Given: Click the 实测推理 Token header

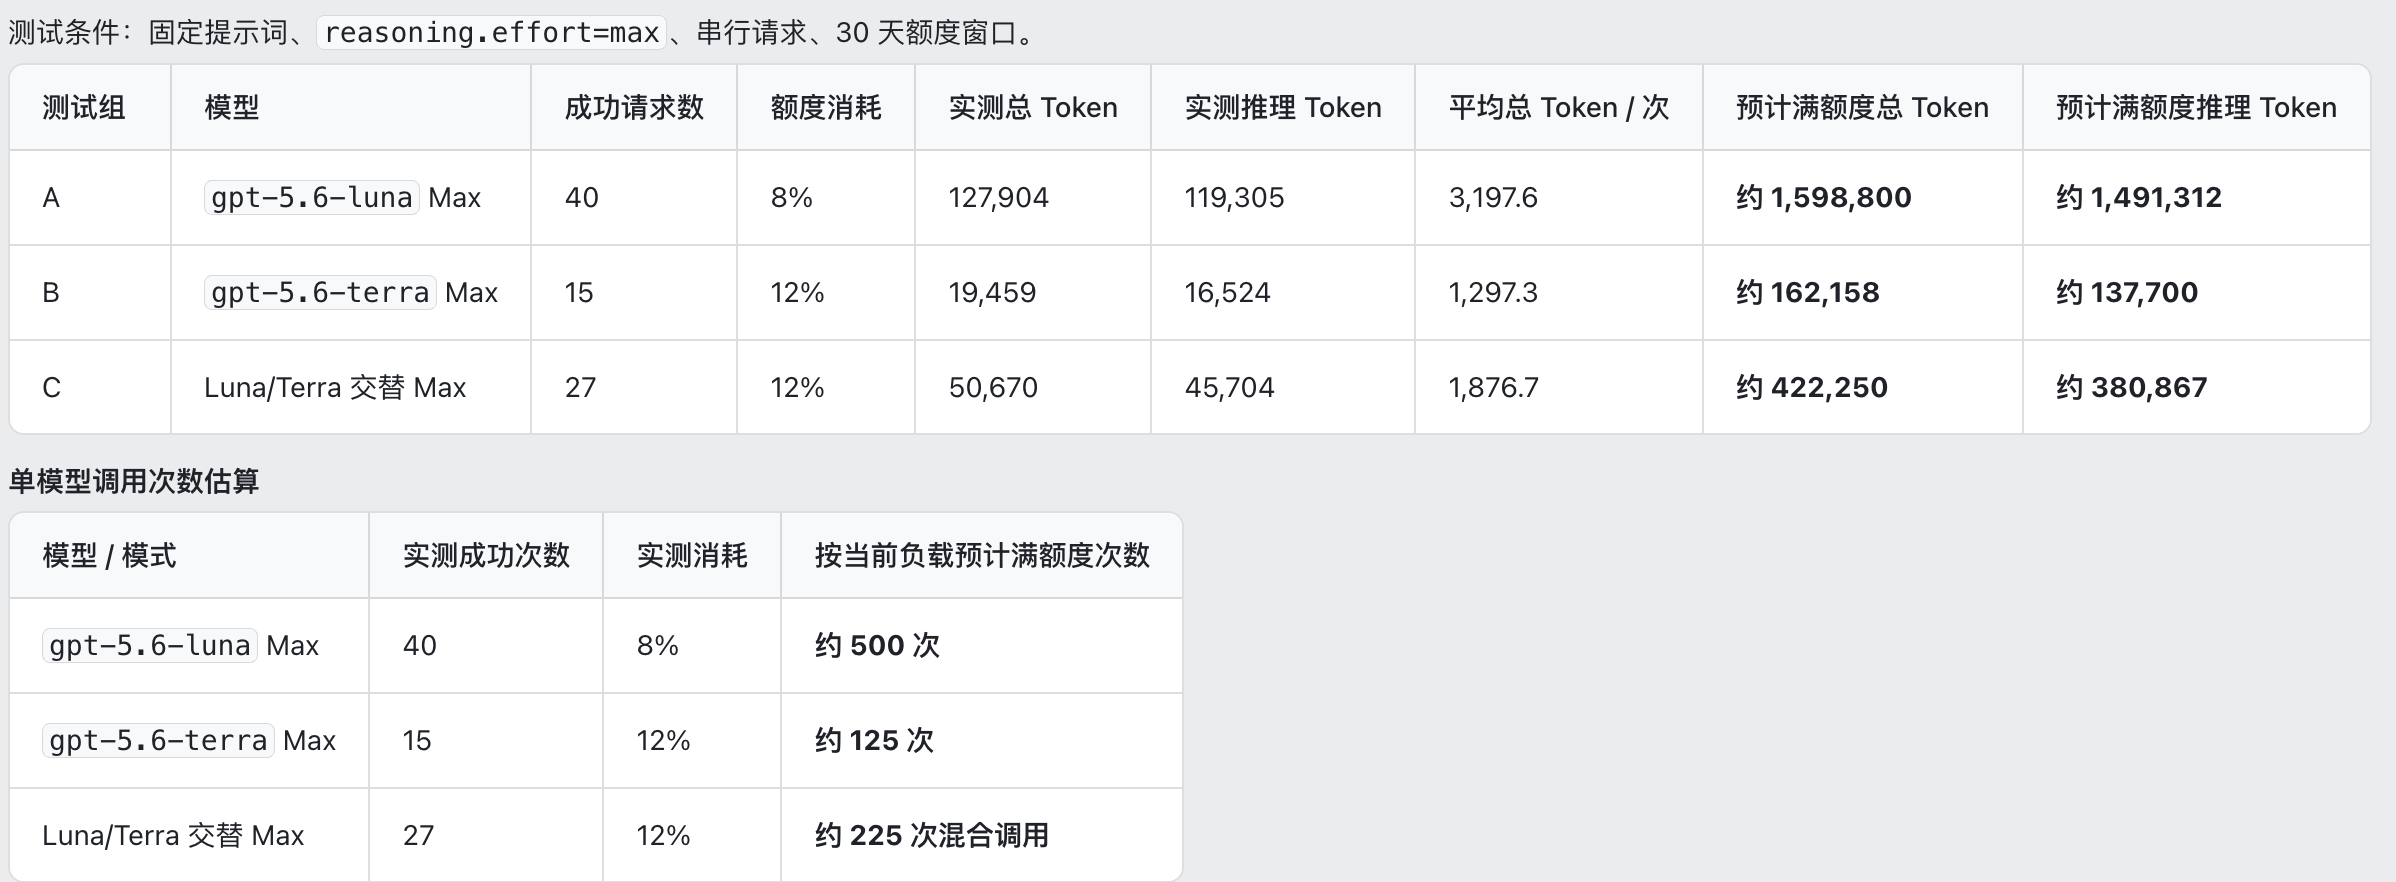Looking at the screenshot, I should [x=1283, y=108].
